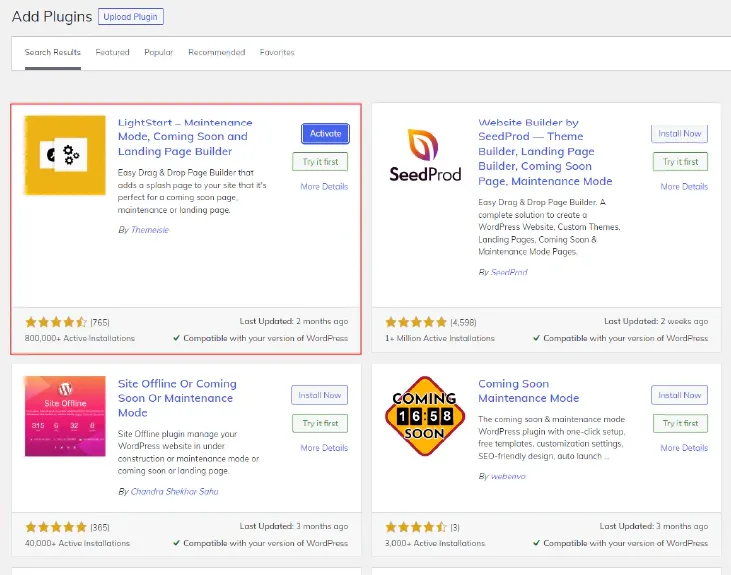Open Site Offline Or Coming Soon title

coord(177,398)
